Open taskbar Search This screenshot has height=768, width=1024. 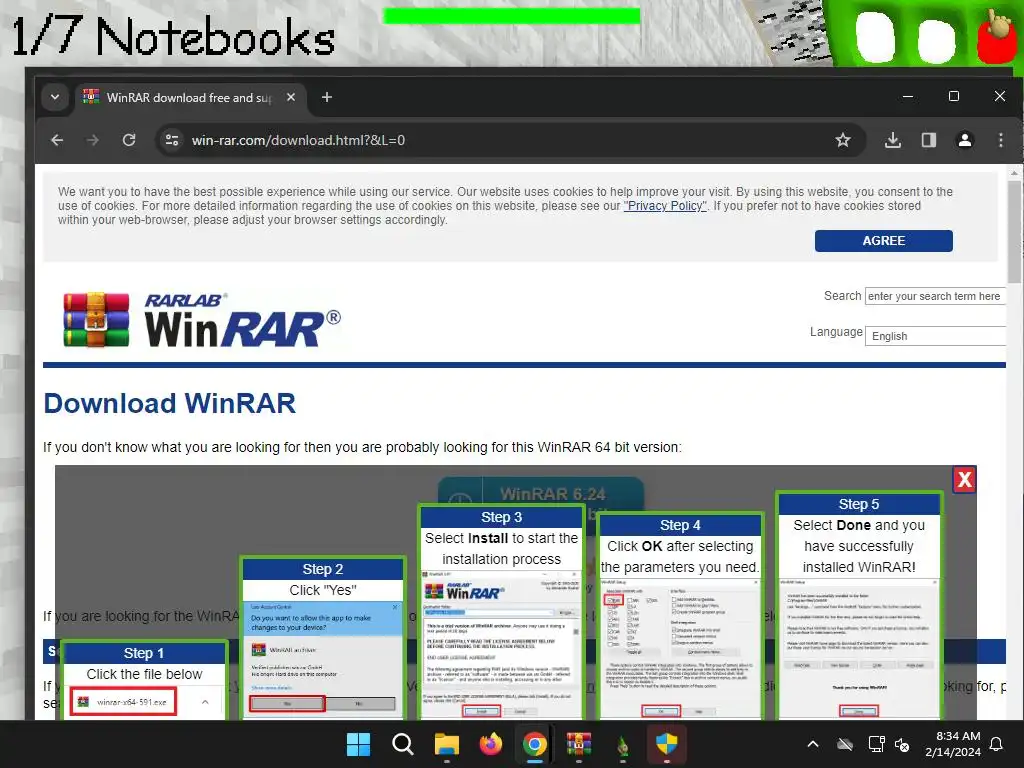tap(402, 744)
